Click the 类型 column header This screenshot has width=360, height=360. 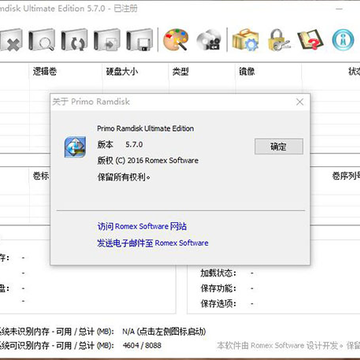[x=180, y=71]
